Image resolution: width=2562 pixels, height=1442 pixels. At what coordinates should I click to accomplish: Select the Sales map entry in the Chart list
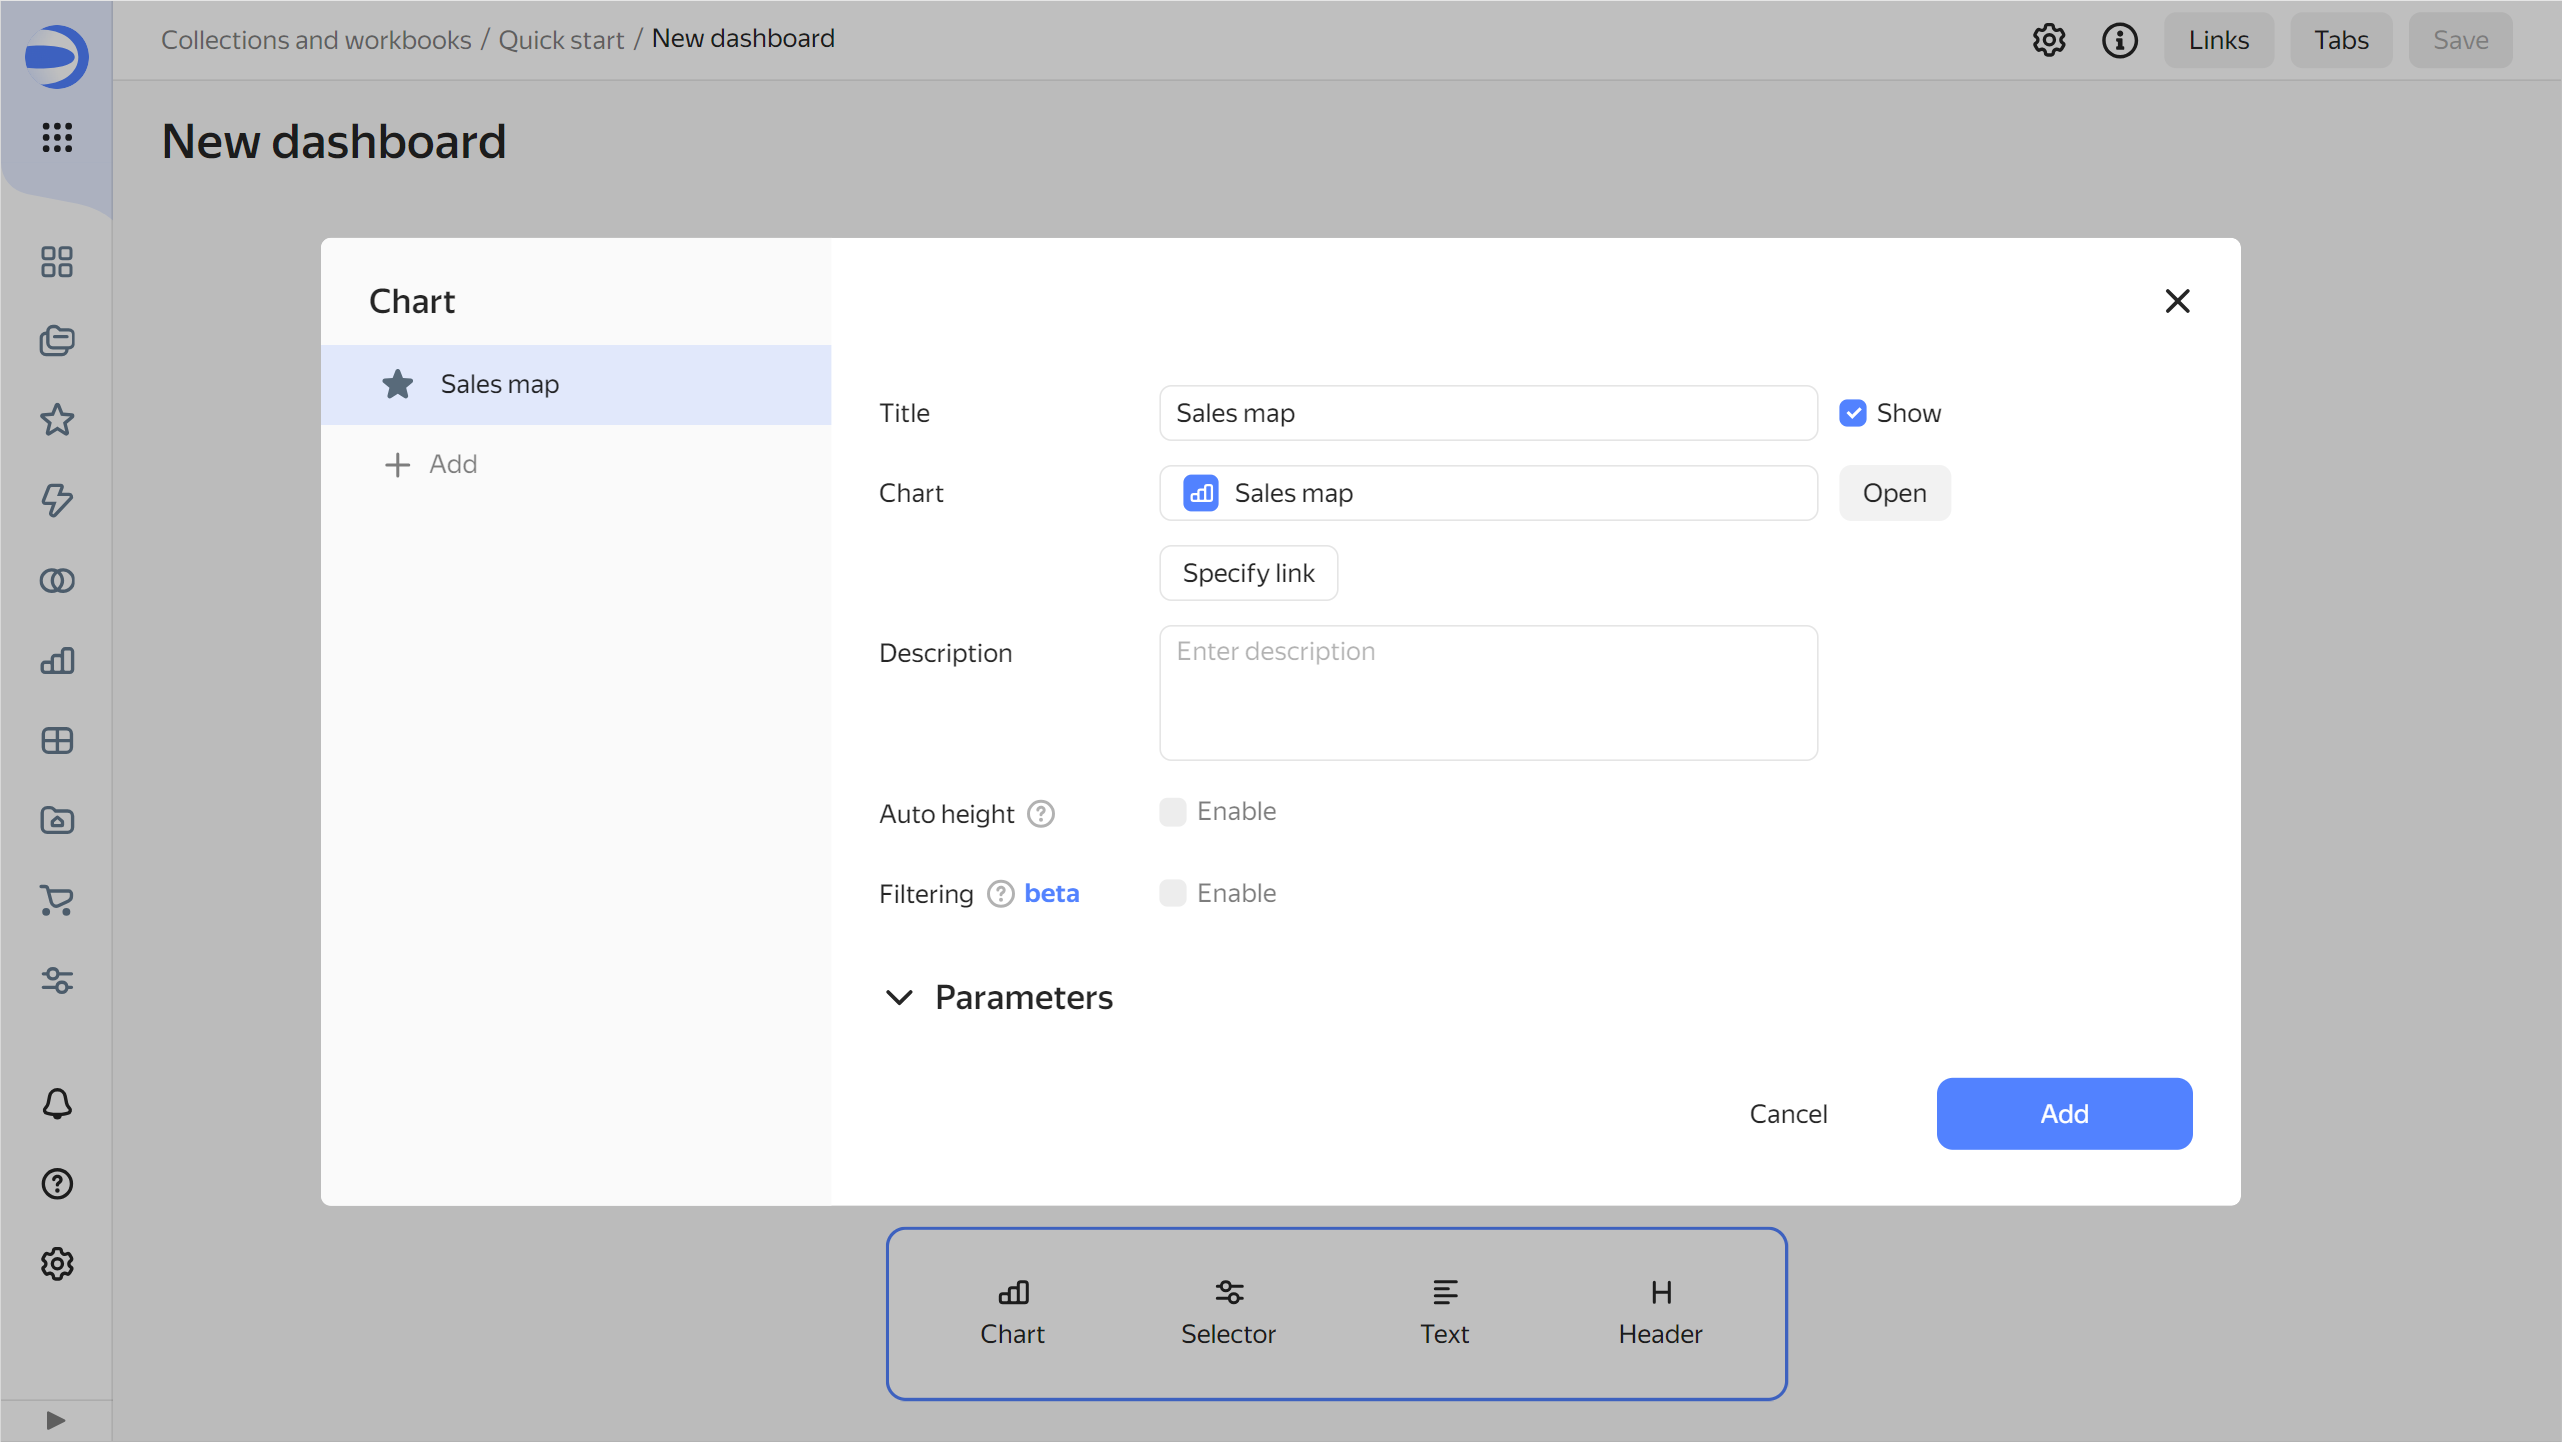[576, 384]
